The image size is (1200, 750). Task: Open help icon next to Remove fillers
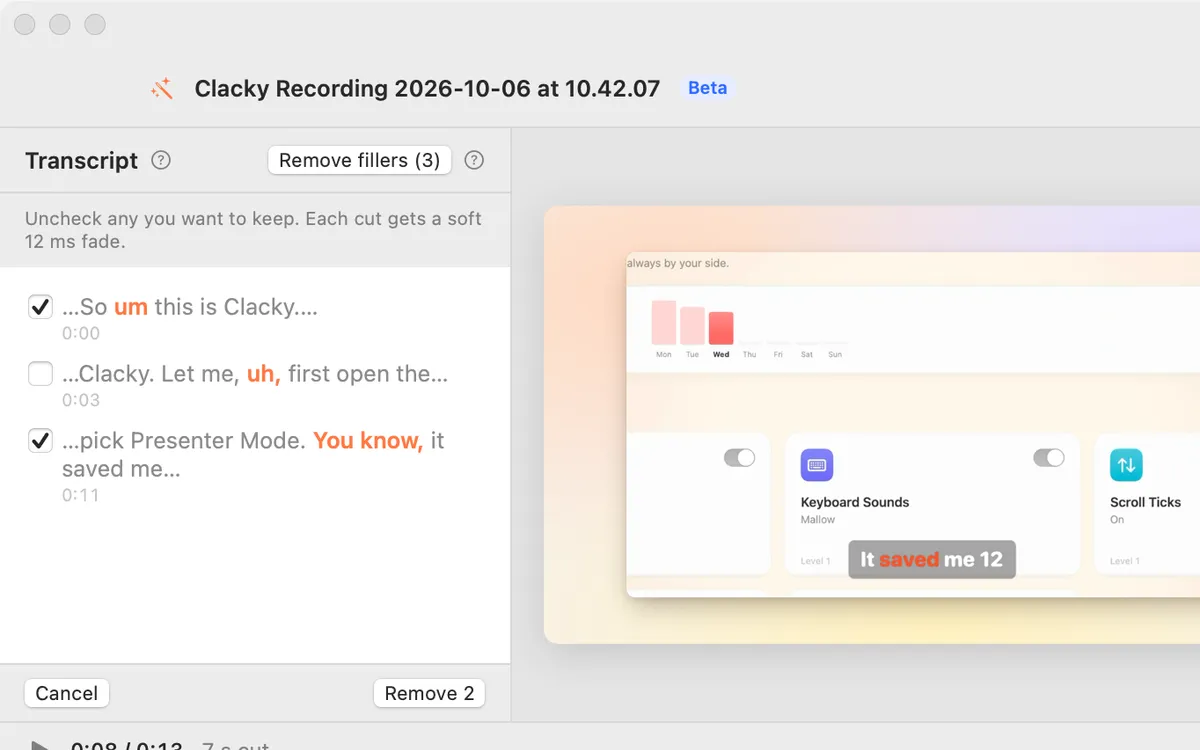tap(475, 160)
